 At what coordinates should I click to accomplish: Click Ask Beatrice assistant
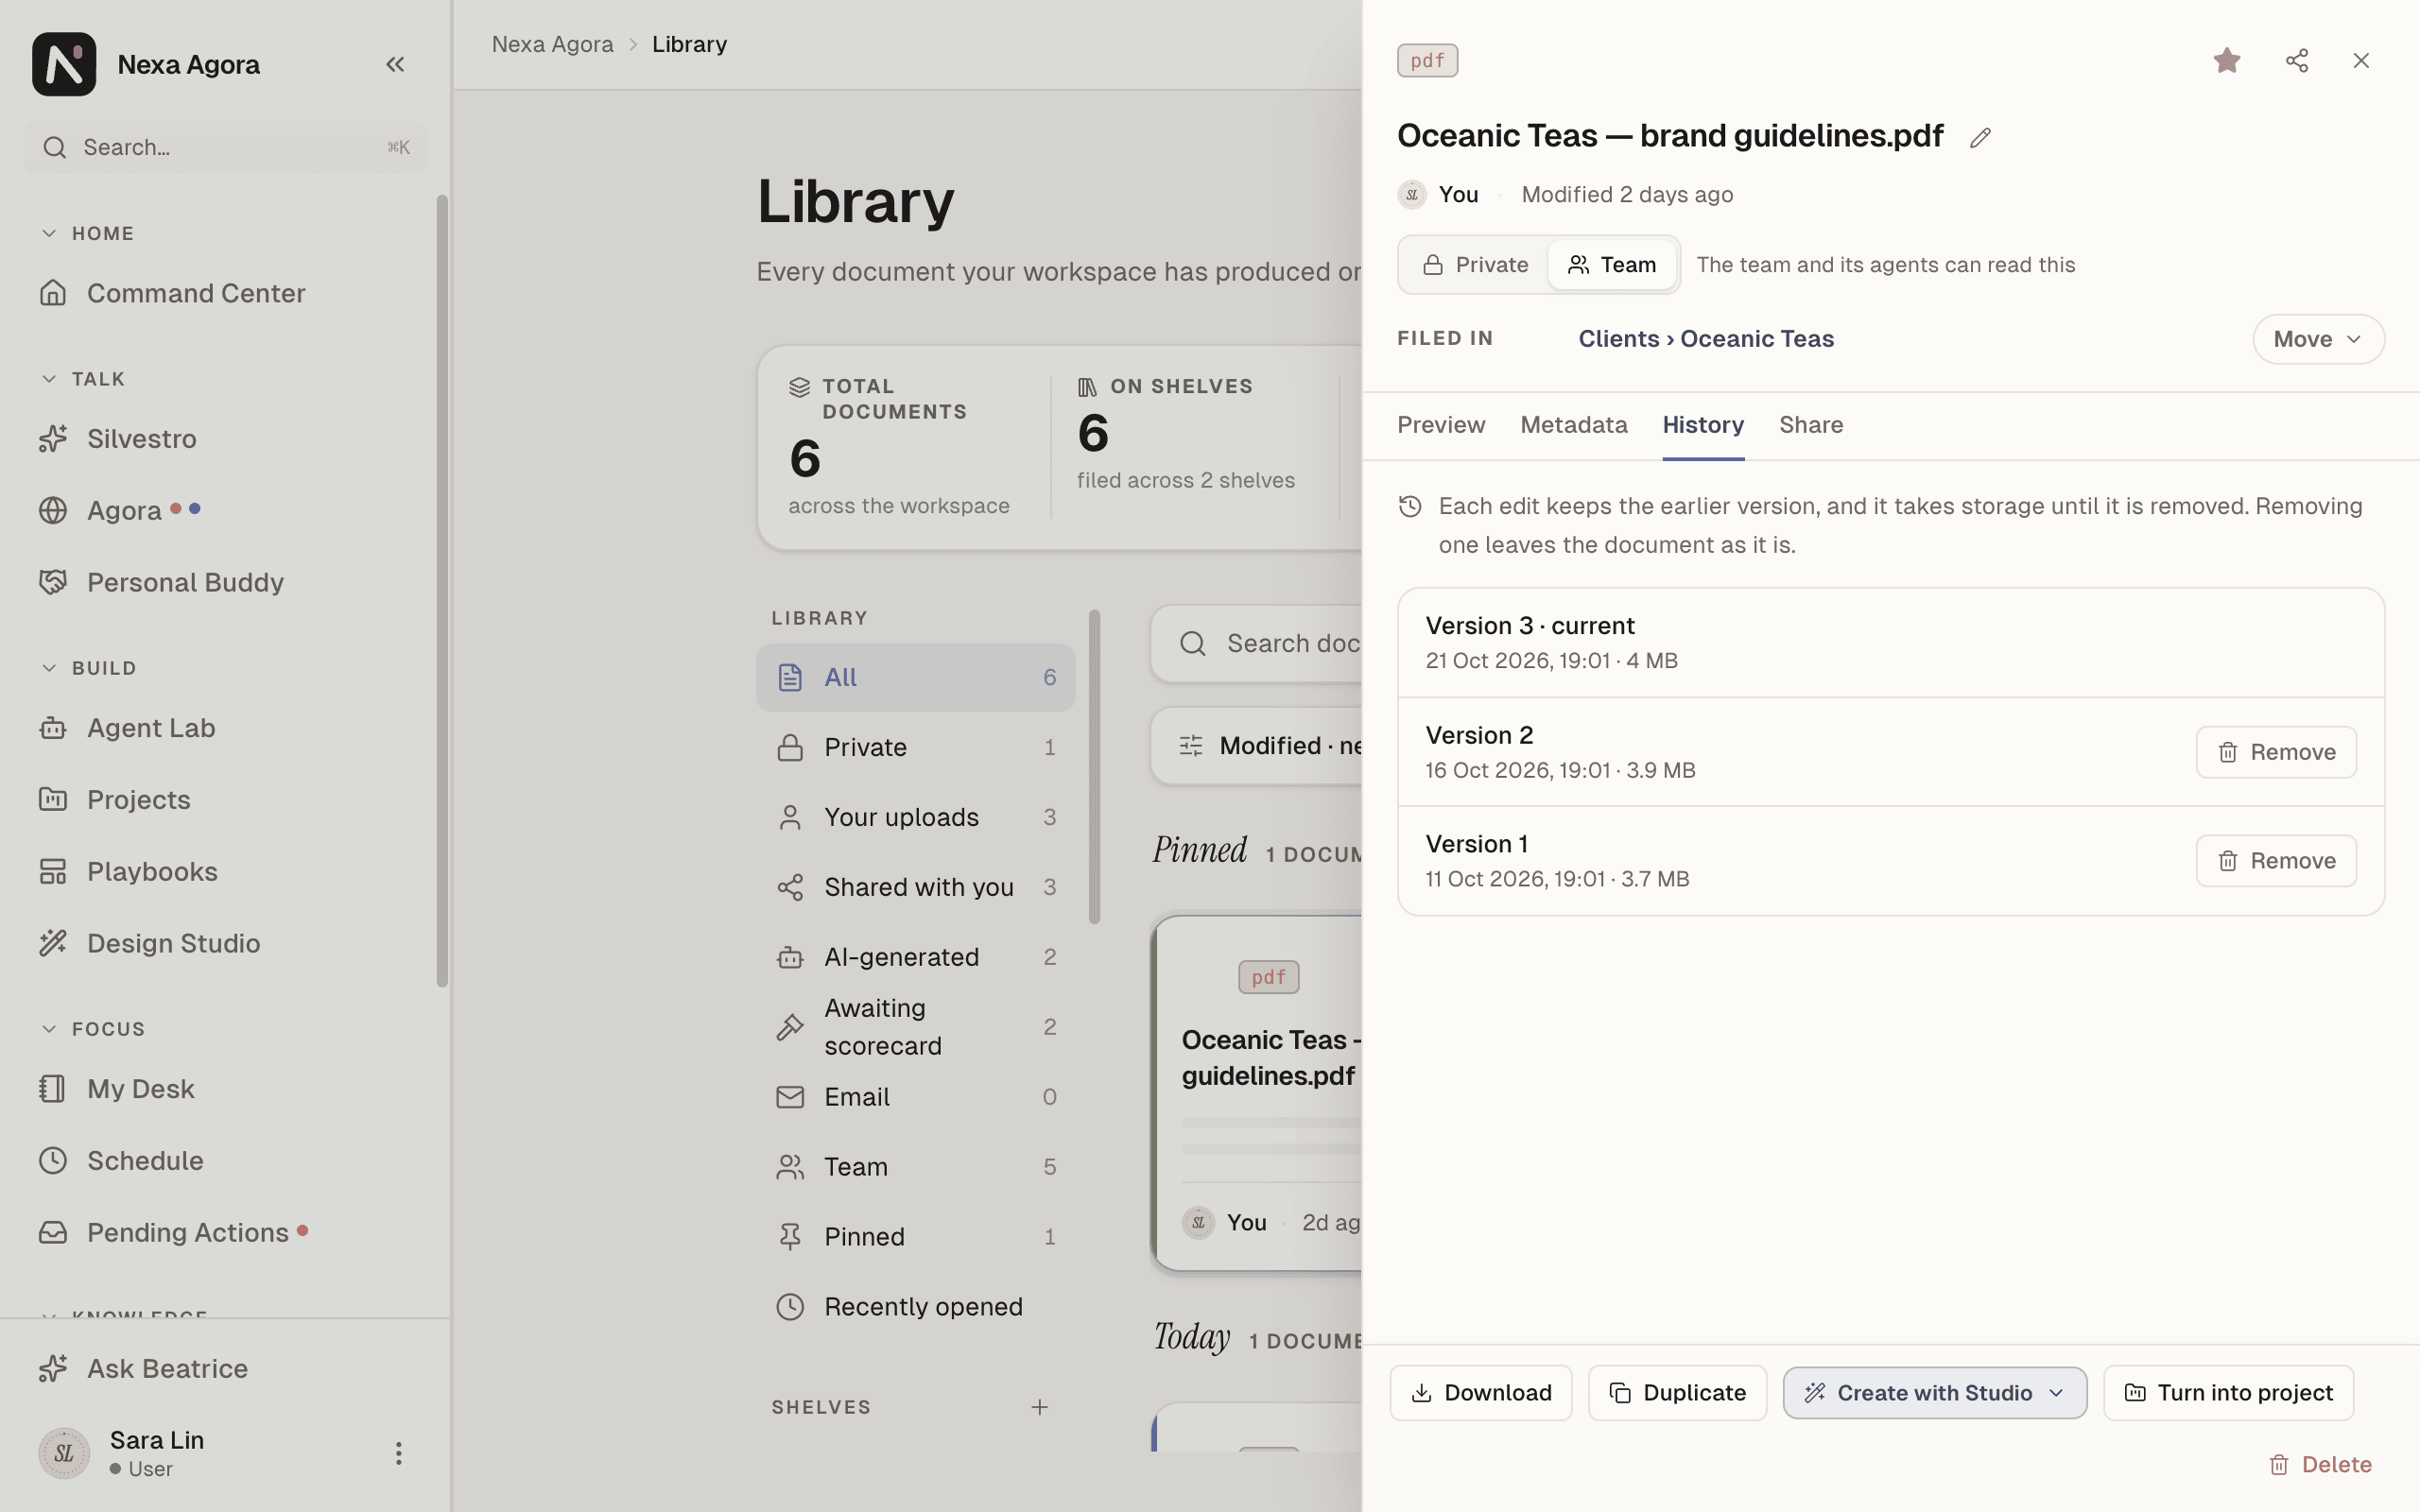(x=225, y=1368)
